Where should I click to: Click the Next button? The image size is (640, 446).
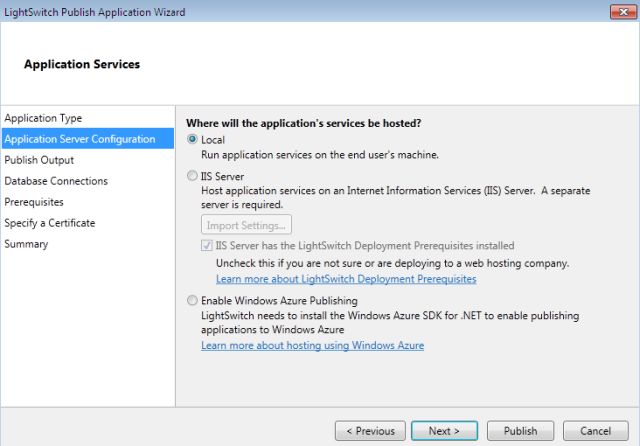tap(444, 431)
